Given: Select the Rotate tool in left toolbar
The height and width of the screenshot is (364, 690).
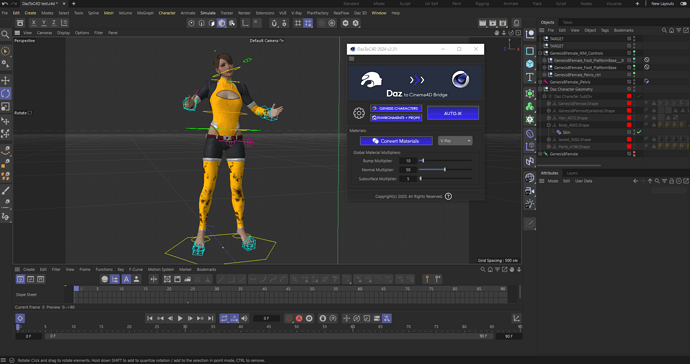Looking at the screenshot, I should click(x=5, y=93).
